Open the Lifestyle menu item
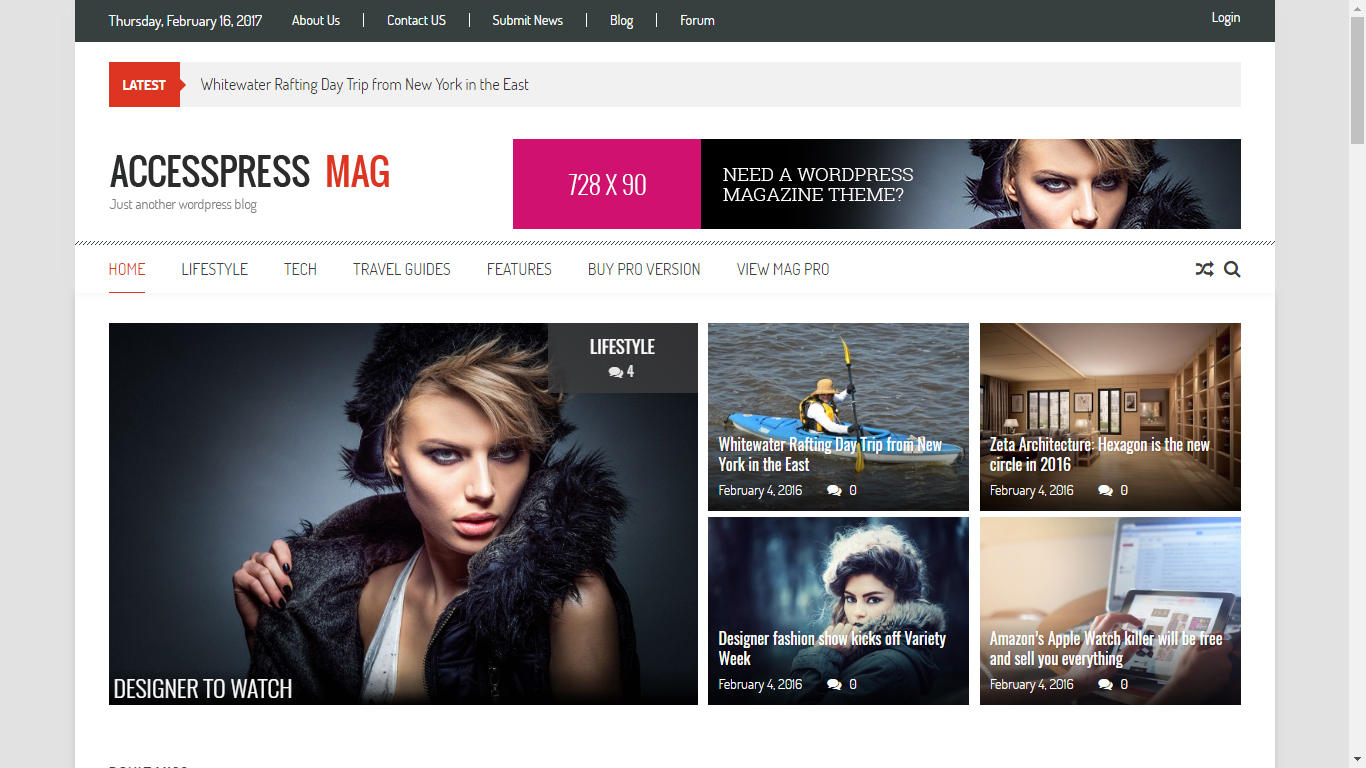This screenshot has width=1366, height=768. (214, 269)
